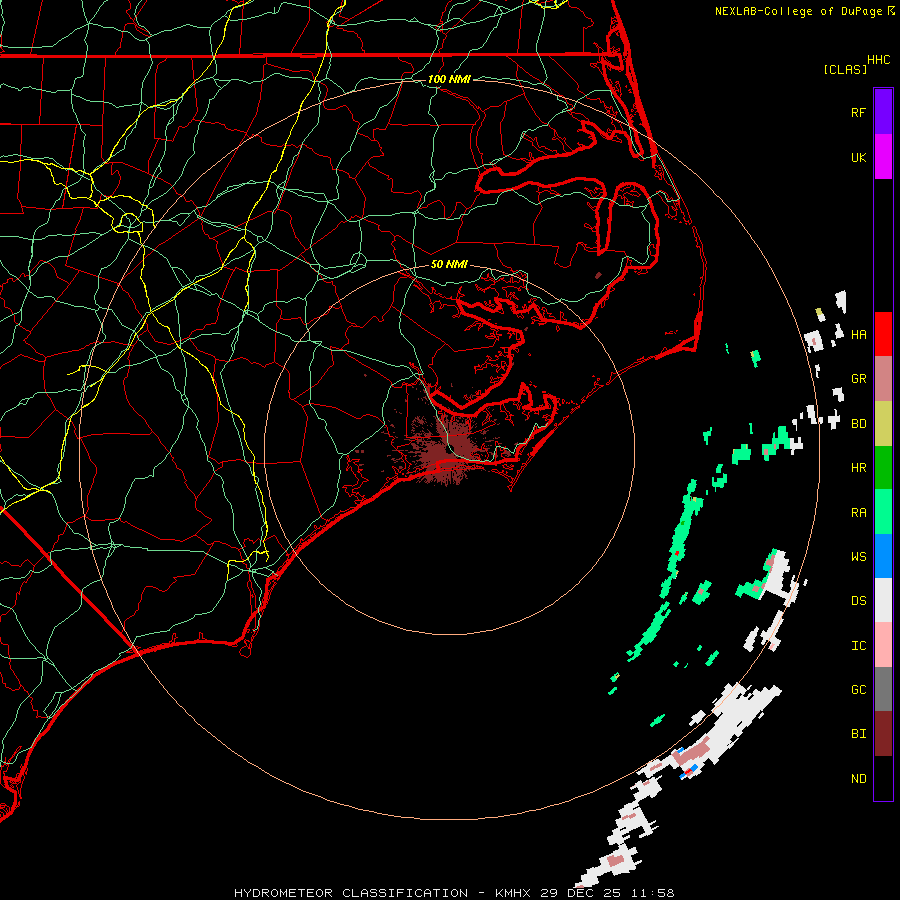This screenshot has width=900, height=900.
Task: Click the IC pink legend swatch
Action: tap(883, 645)
